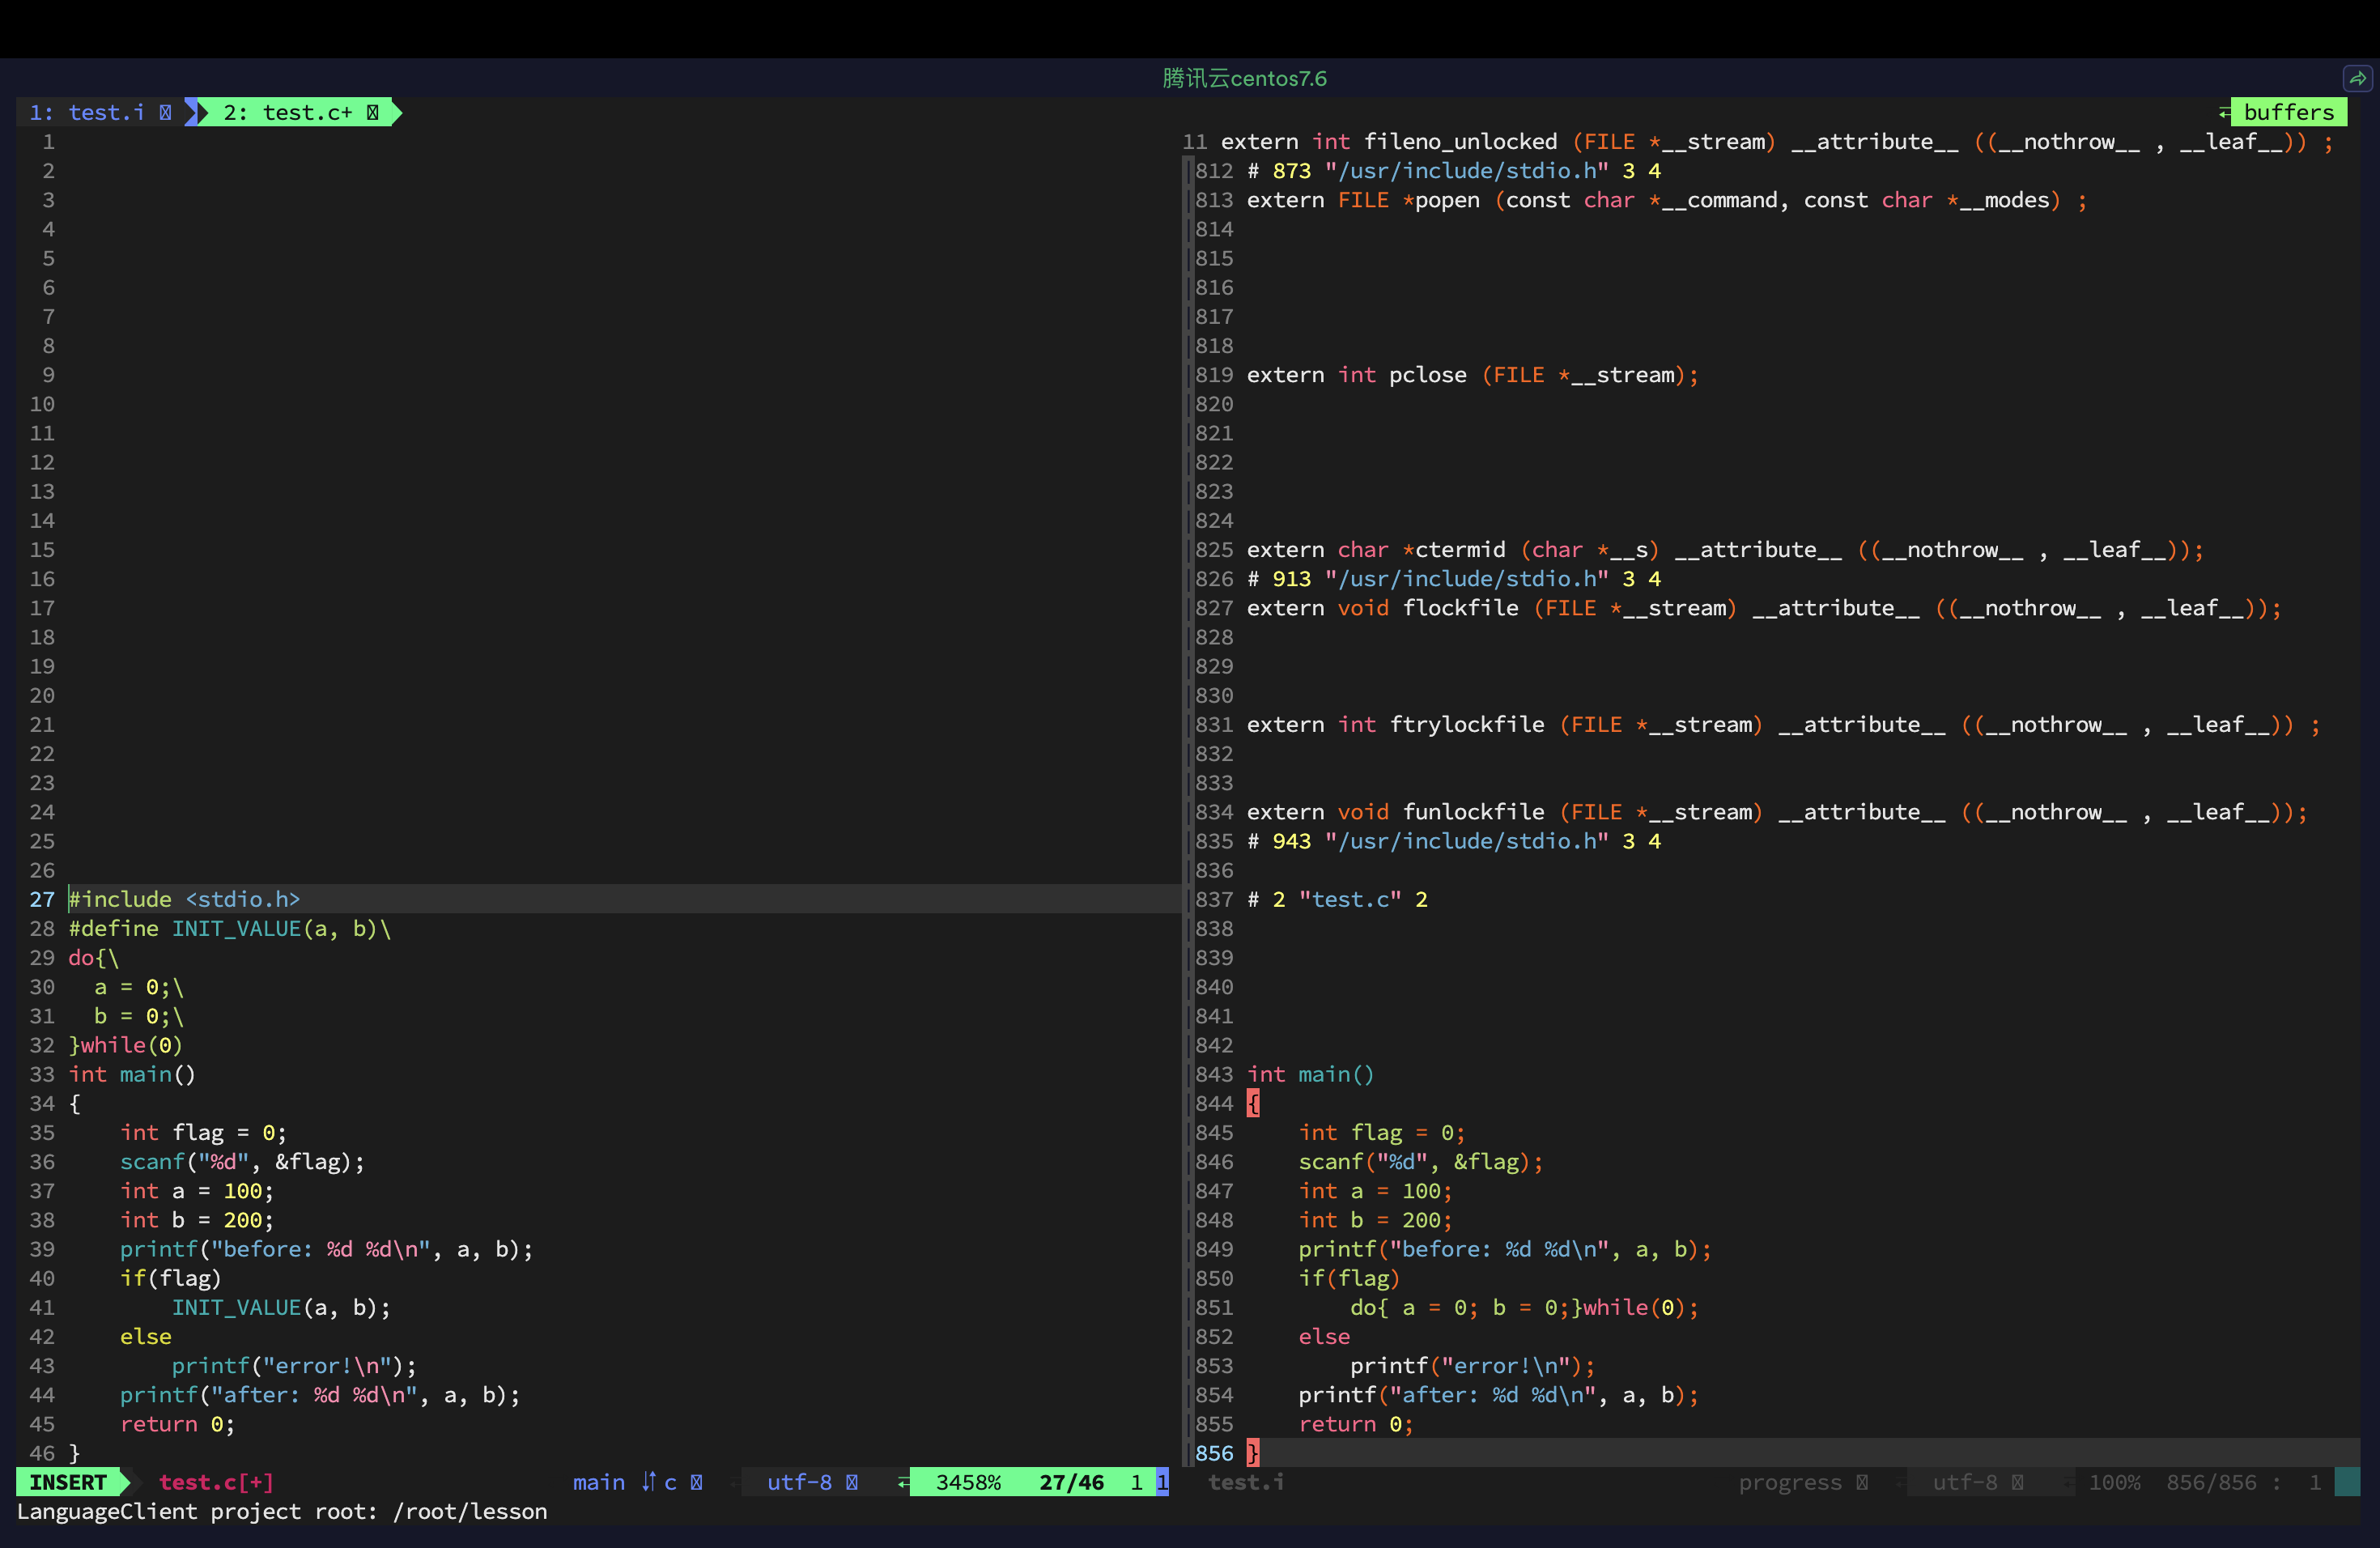
Task: Click highlighted closing brace on line 856
Action: point(1253,1453)
